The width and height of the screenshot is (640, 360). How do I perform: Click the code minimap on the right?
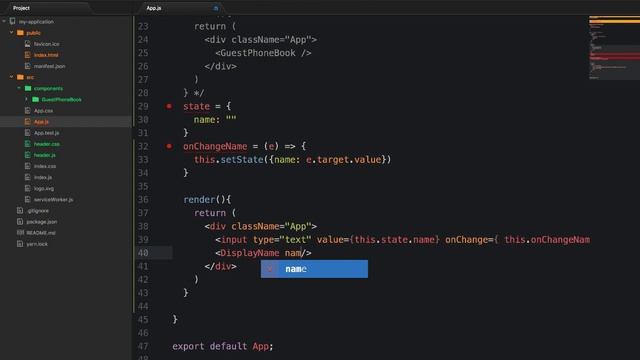614,47
